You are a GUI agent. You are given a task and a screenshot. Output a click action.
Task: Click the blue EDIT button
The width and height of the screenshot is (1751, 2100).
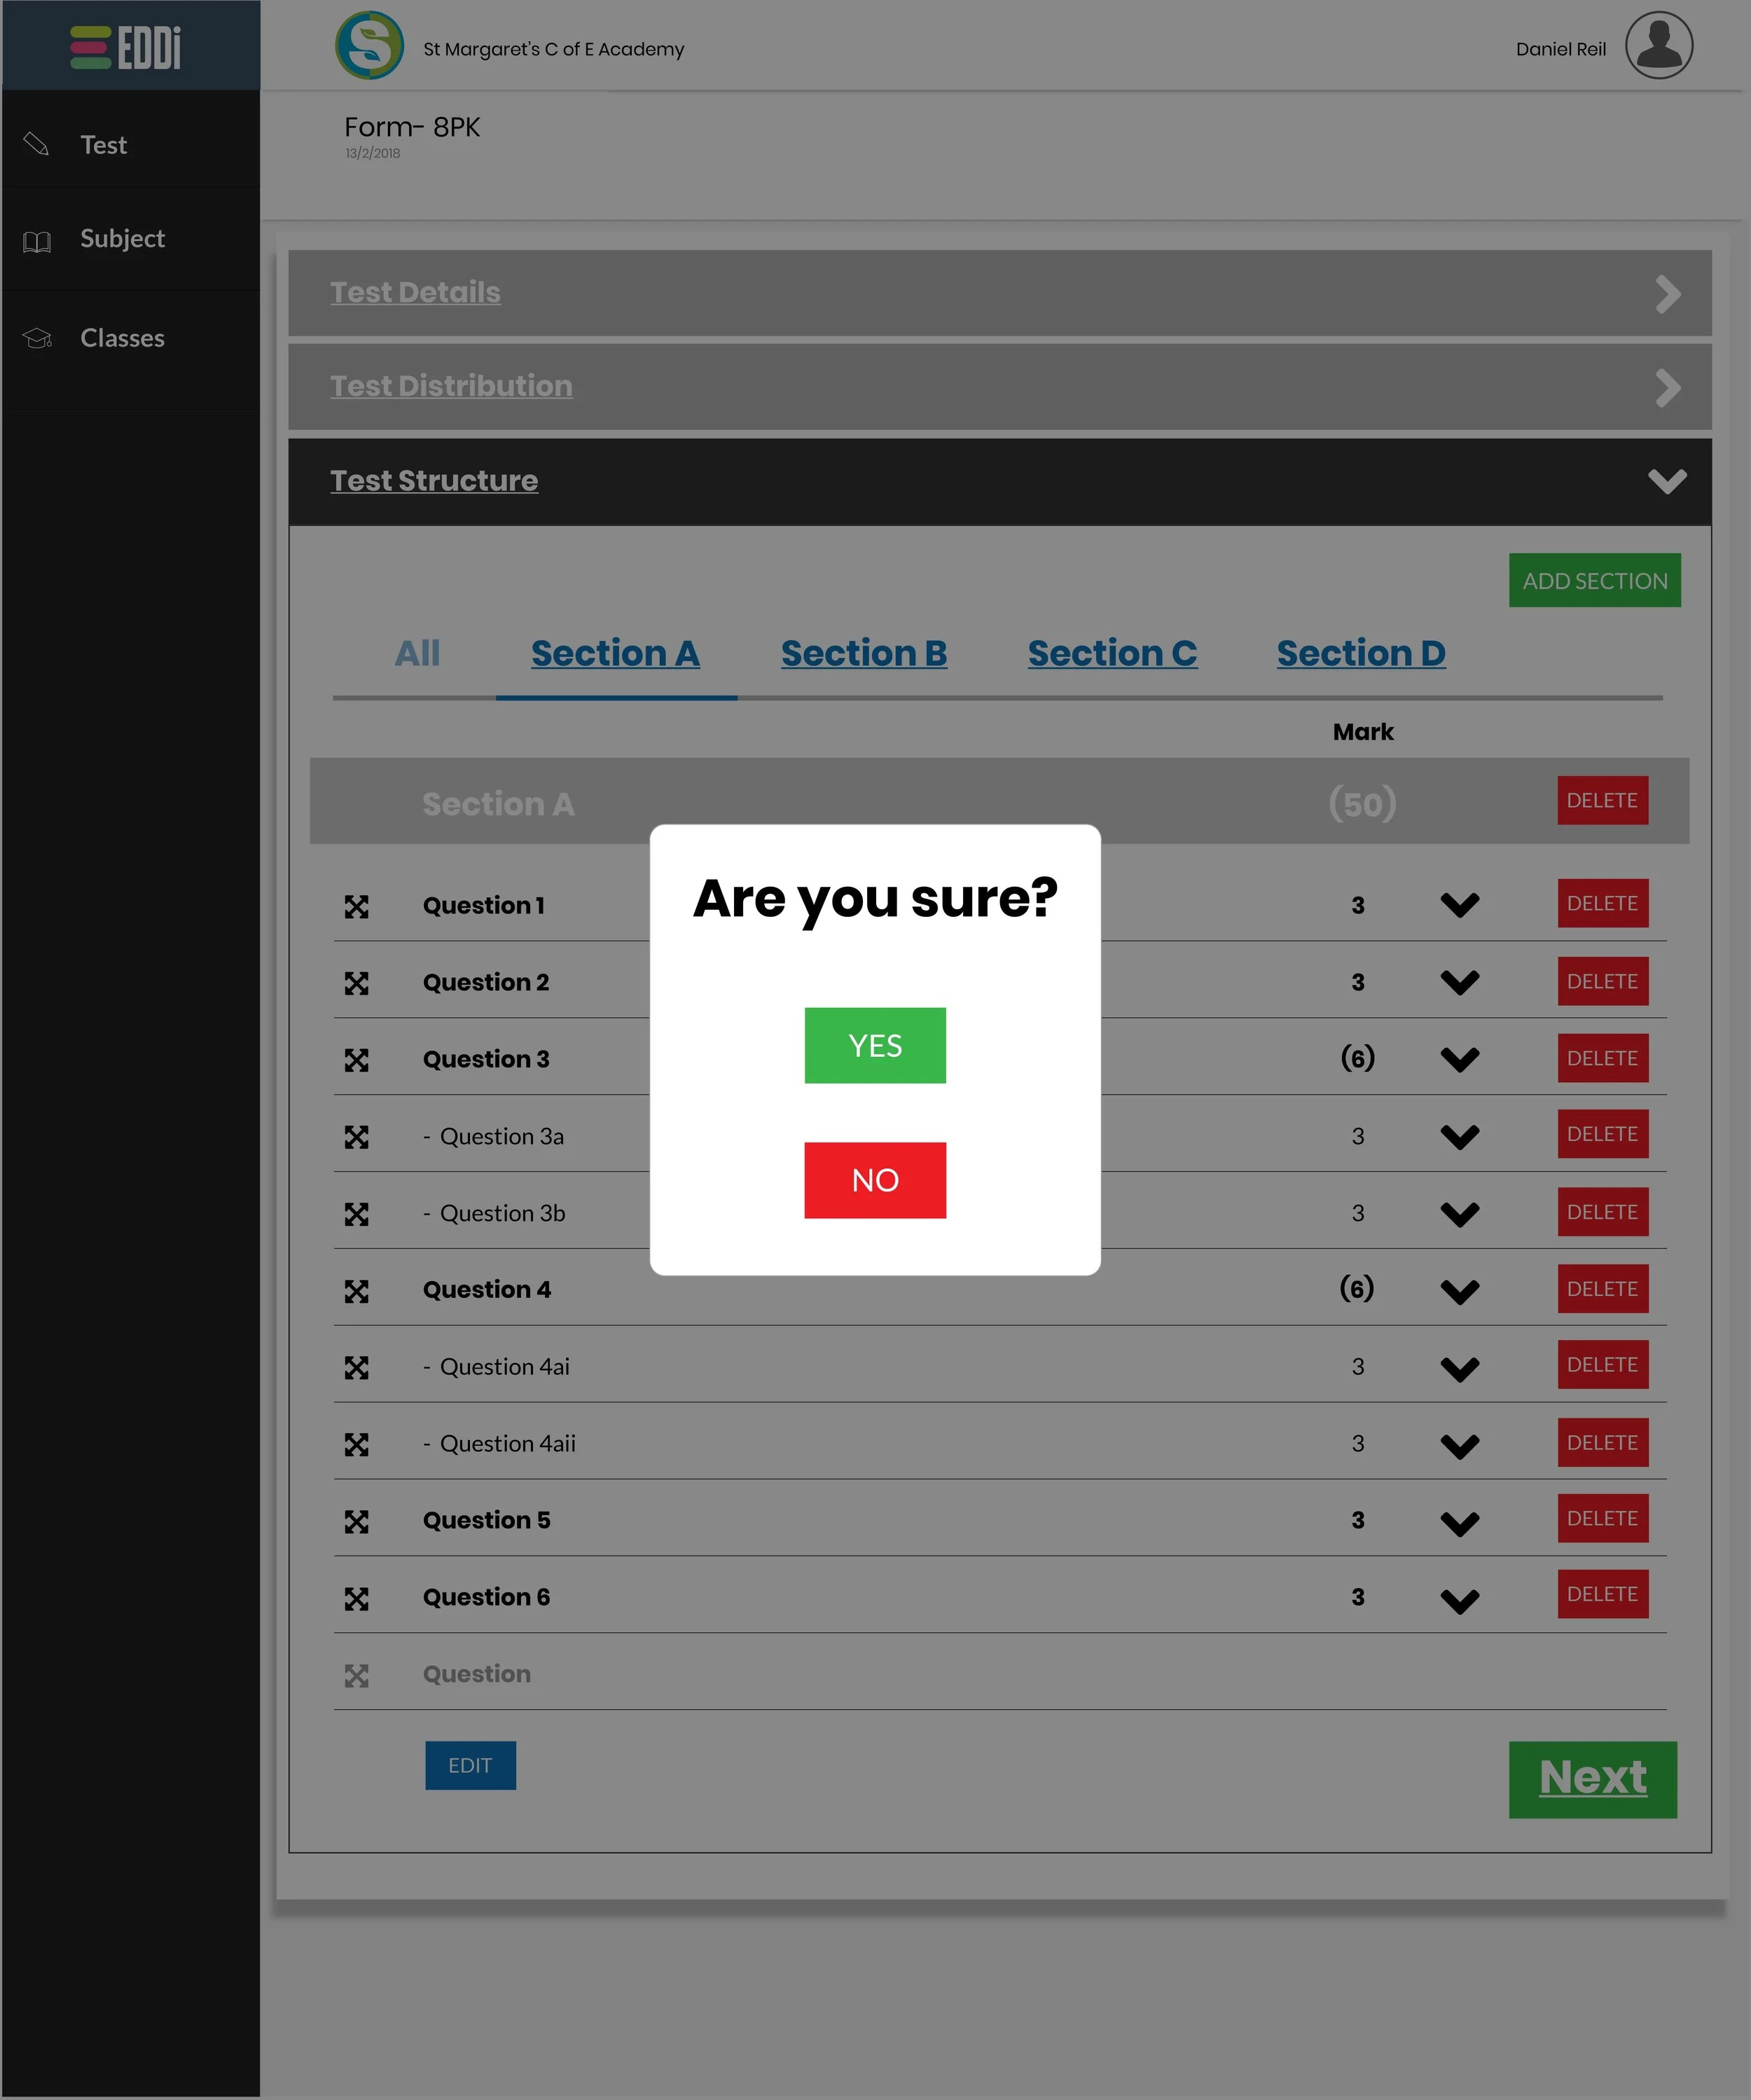[x=470, y=1765]
